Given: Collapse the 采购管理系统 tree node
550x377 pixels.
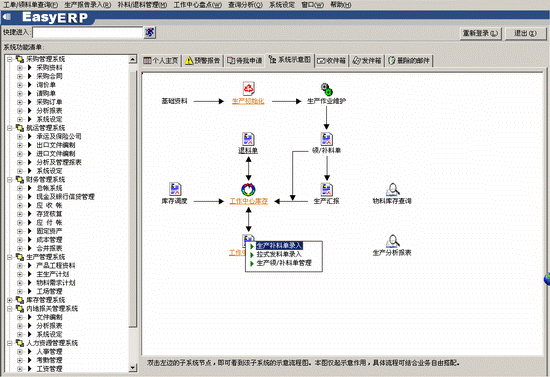Looking at the screenshot, I should tap(10, 59).
